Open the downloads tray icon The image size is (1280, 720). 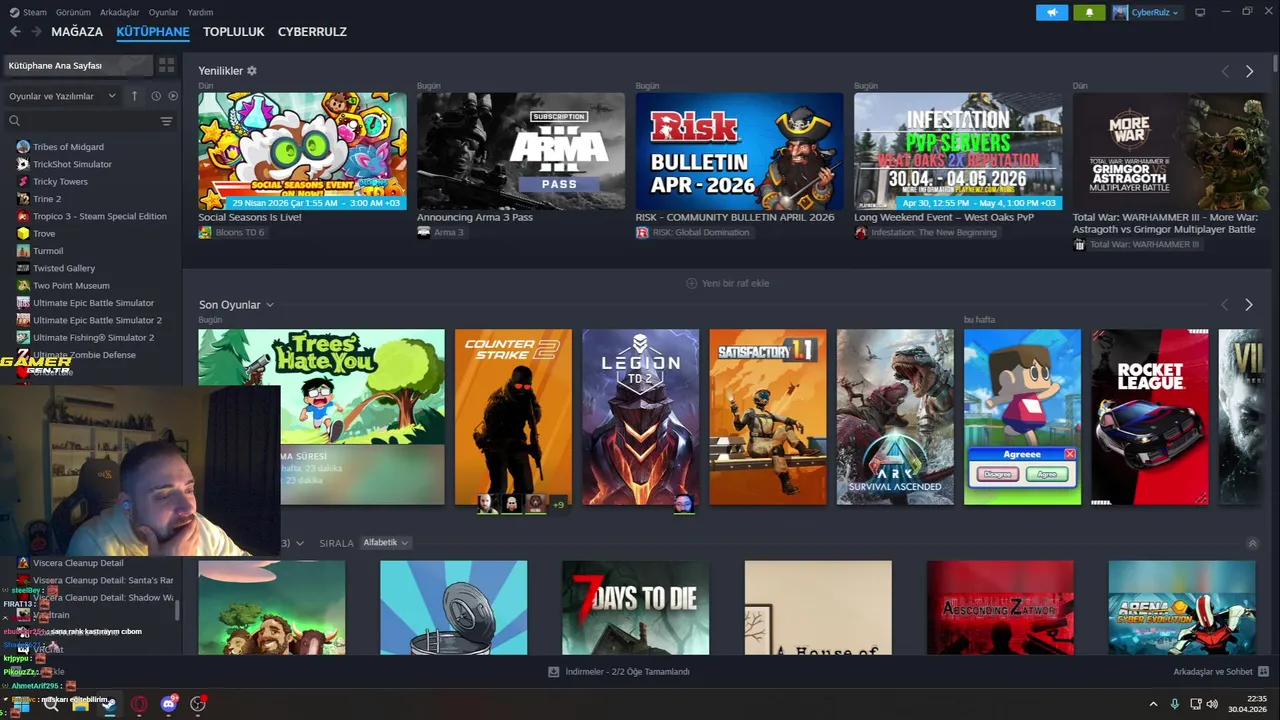coord(553,672)
